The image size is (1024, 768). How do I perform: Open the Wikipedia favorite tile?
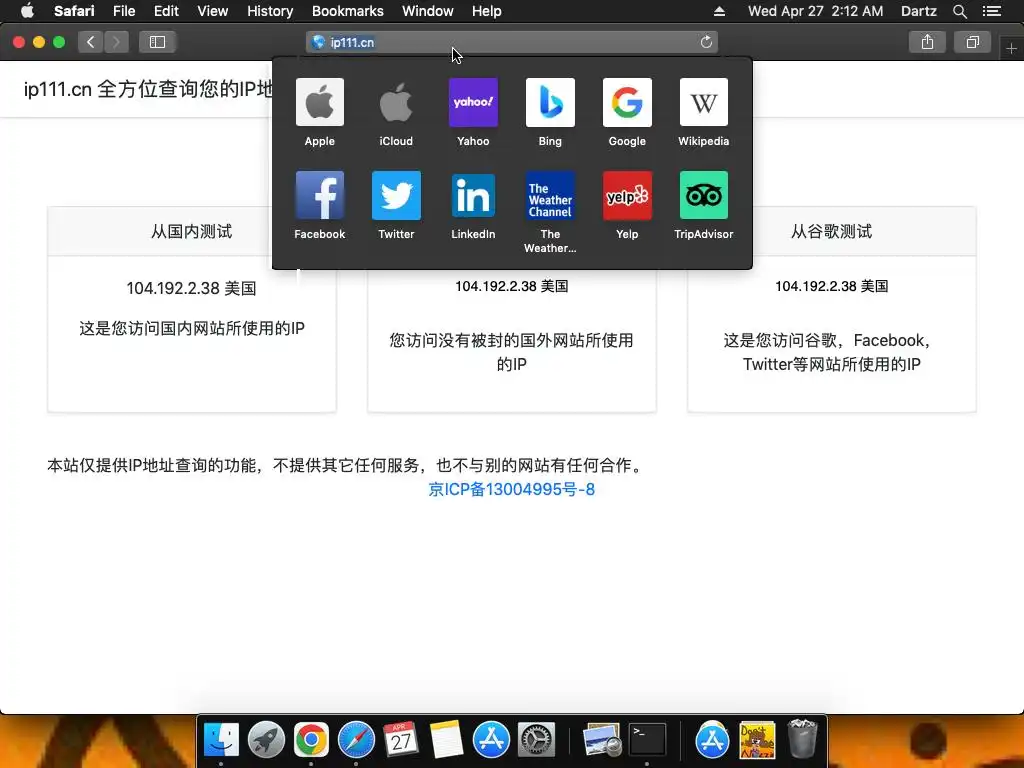(x=703, y=103)
